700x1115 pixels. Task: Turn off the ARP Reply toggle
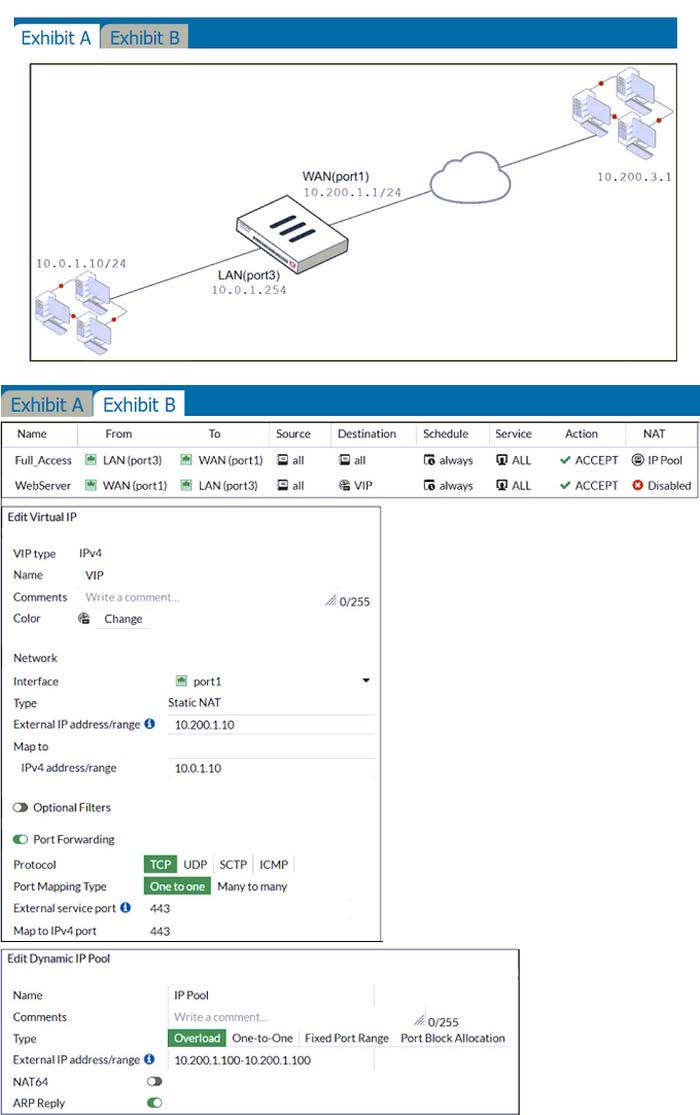(155, 1102)
